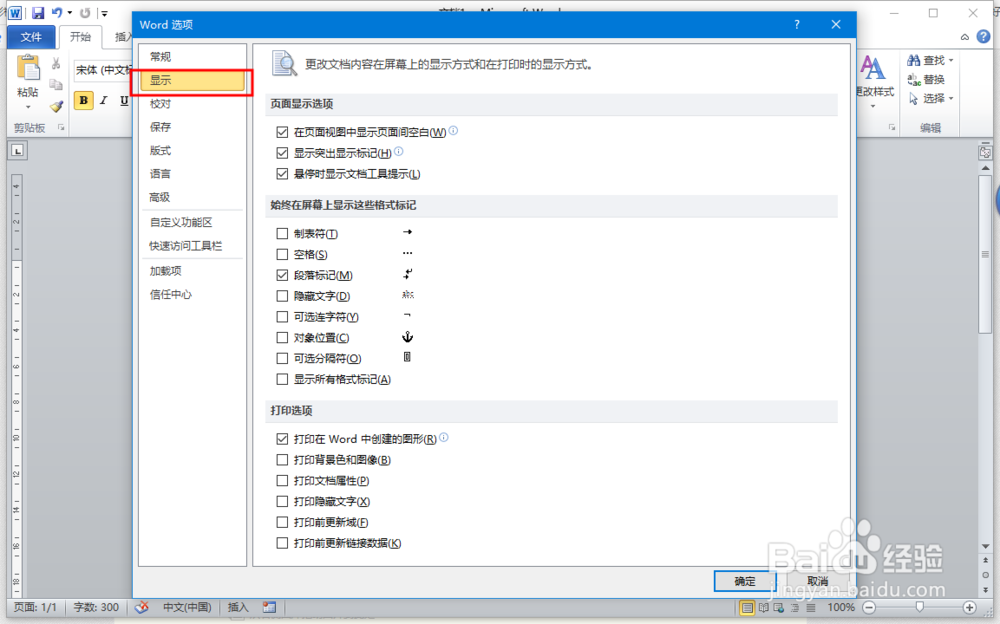This screenshot has height=624, width=1000.
Task: Enable 显示所有格式标记 checkbox
Action: 282,379
